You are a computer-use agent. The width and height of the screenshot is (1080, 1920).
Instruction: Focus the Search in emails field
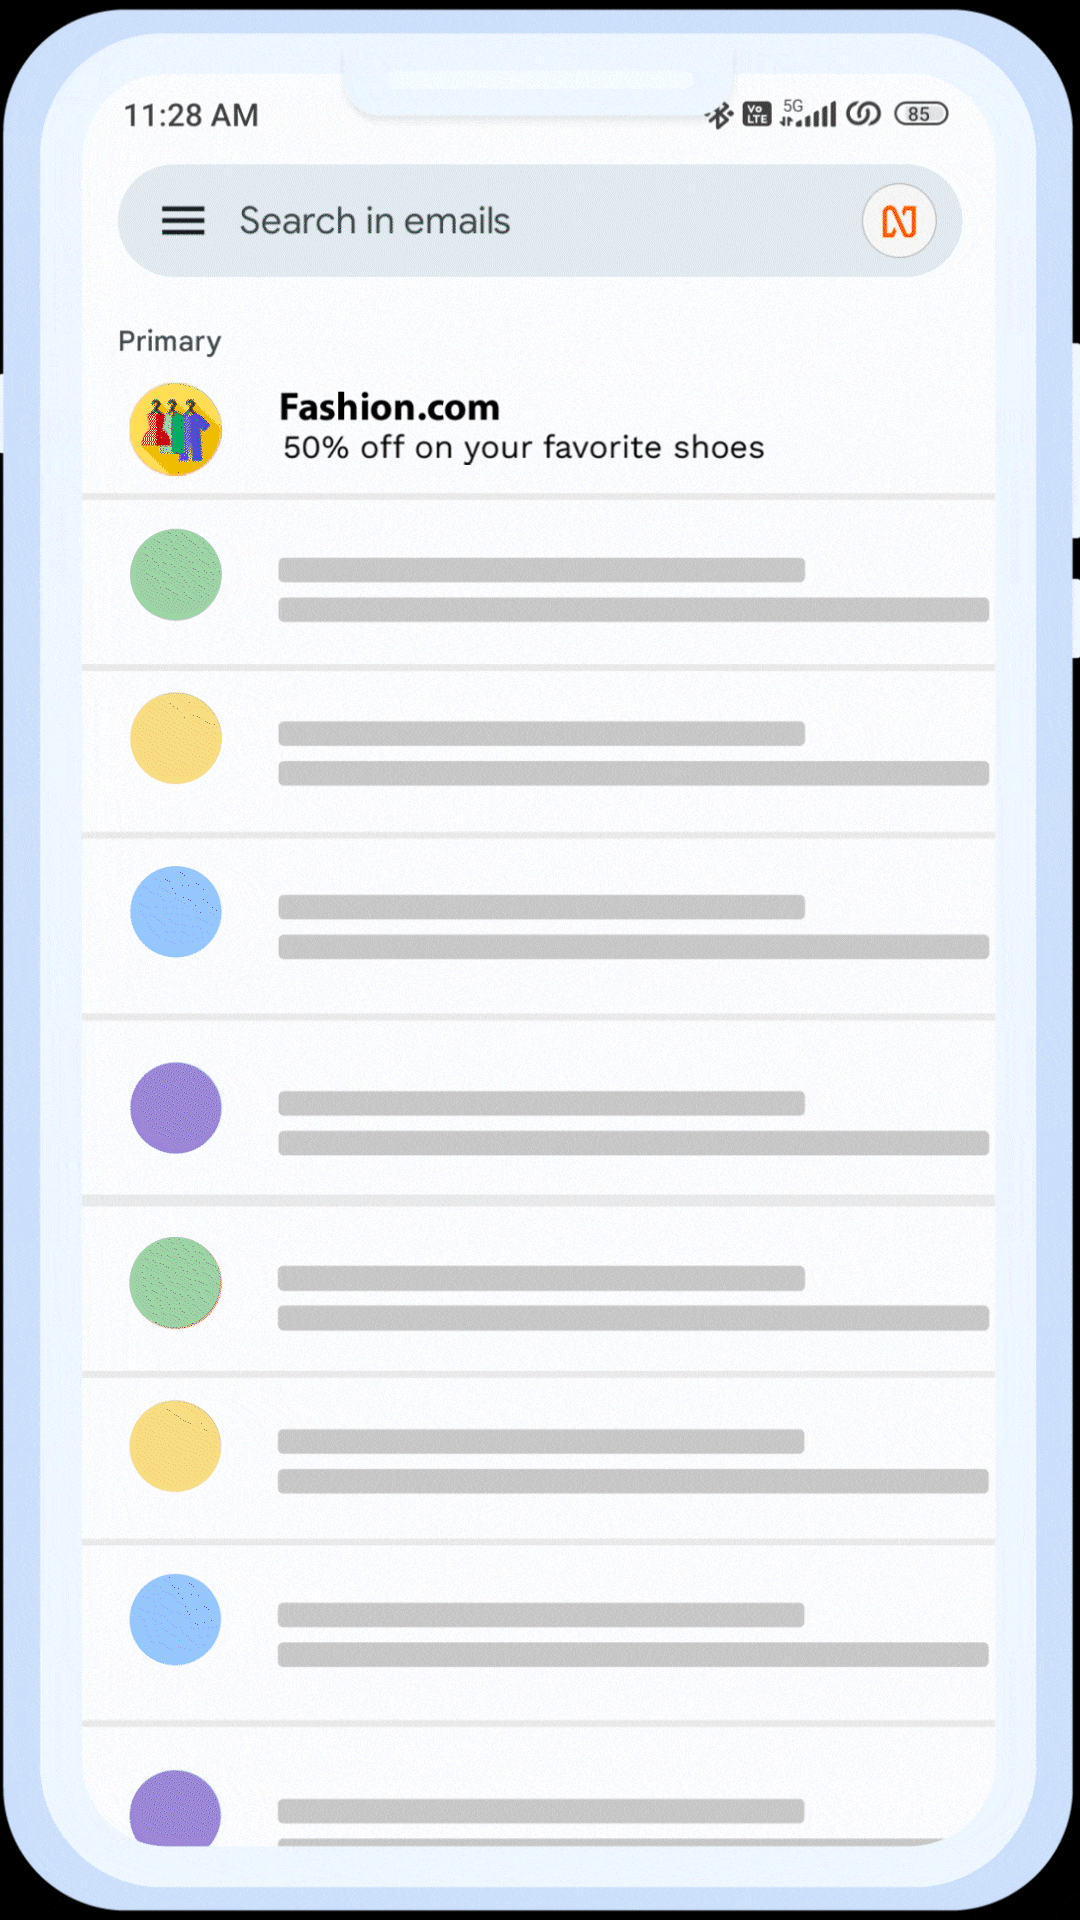tap(540, 221)
